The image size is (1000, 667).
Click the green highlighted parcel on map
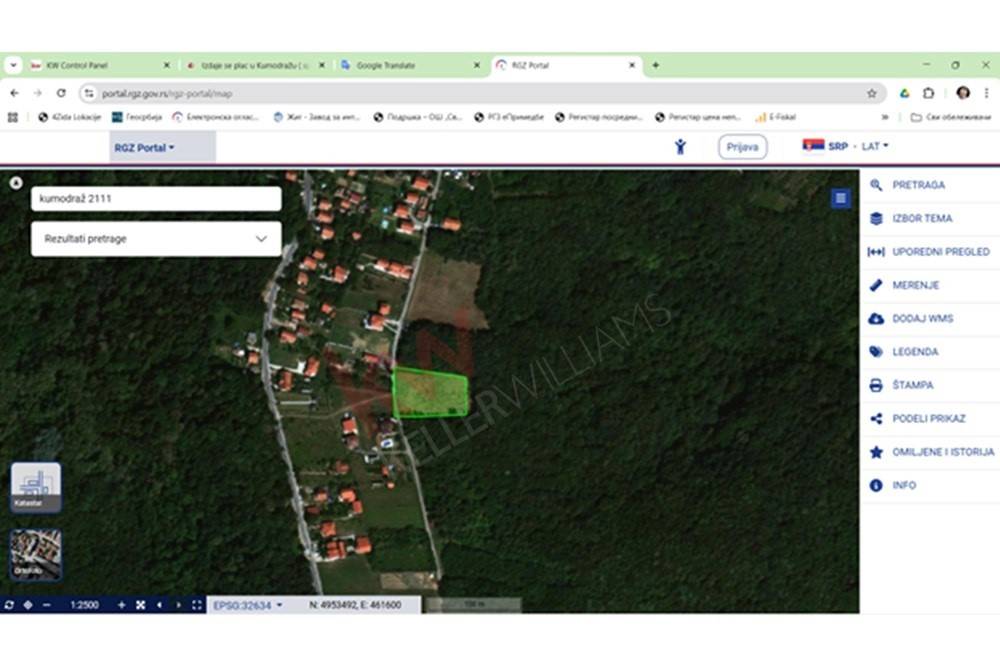(430, 393)
